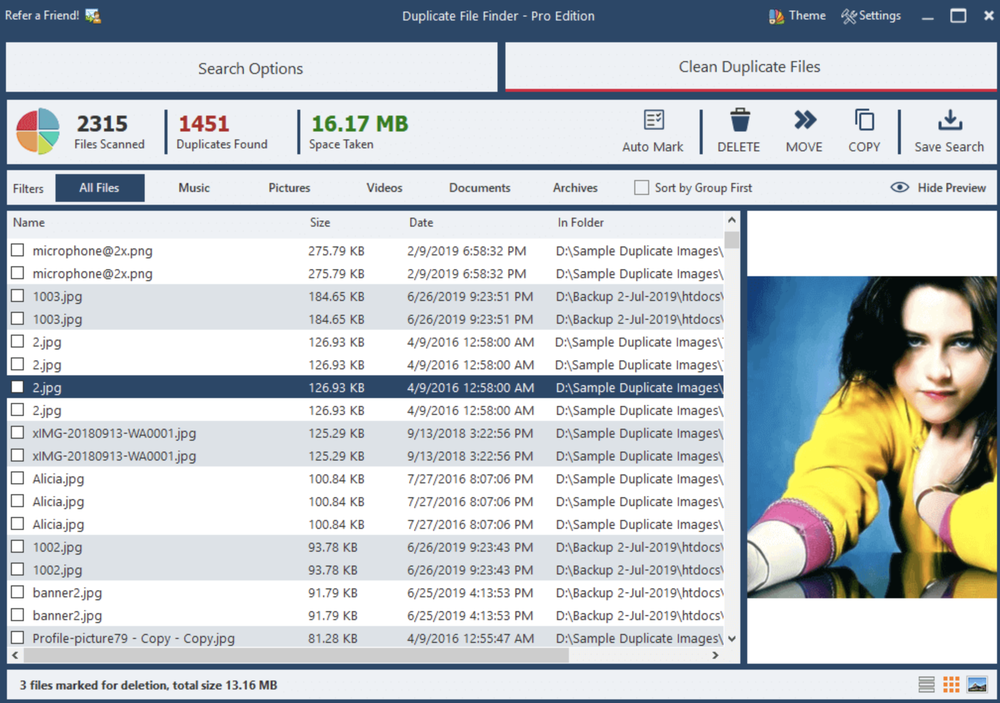Filter results to show only Music
1000x703 pixels.
(x=193, y=187)
